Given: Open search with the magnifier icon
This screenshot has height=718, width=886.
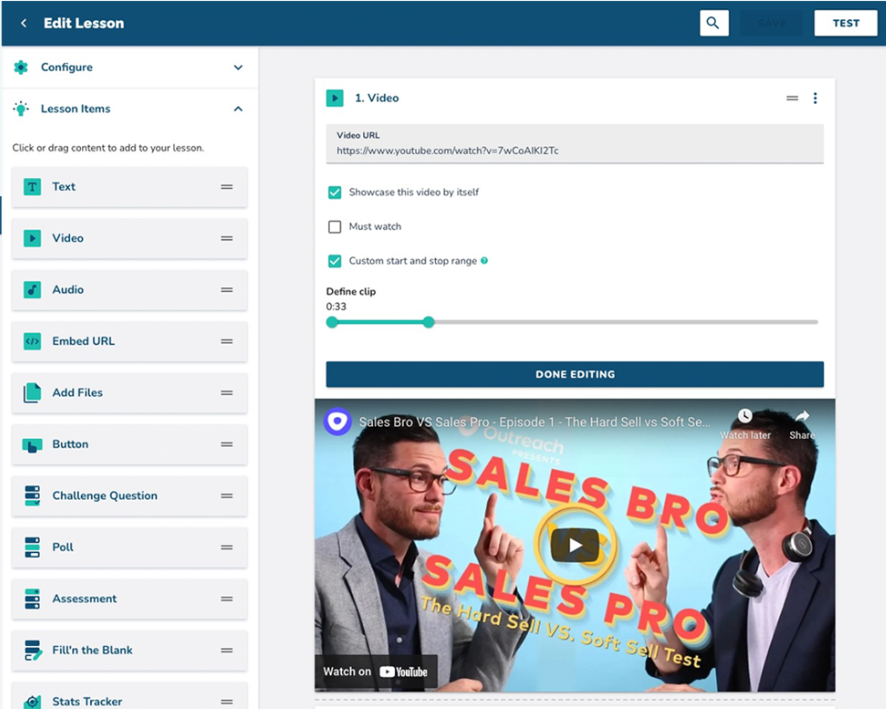Looking at the screenshot, I should pyautogui.click(x=714, y=23).
